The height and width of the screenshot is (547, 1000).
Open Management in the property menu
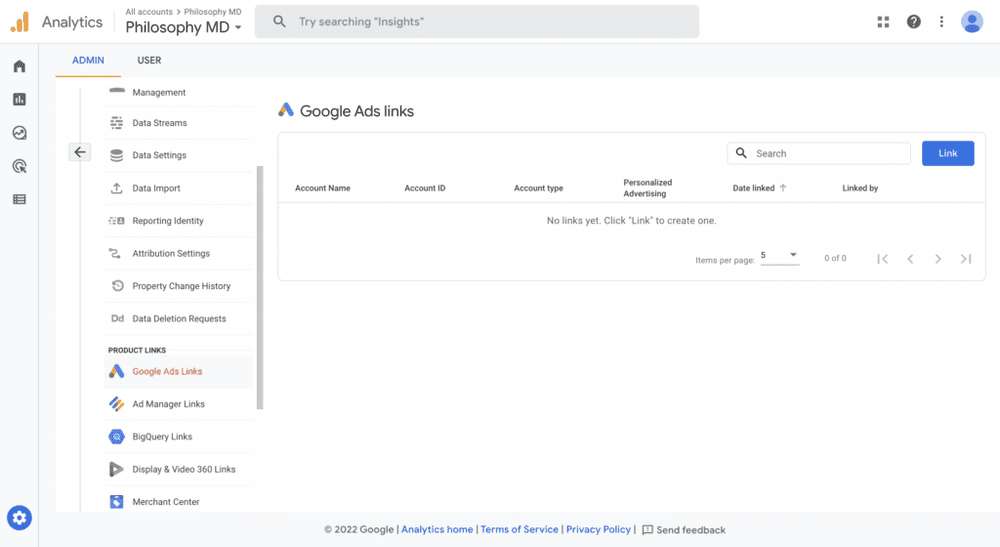point(179,92)
